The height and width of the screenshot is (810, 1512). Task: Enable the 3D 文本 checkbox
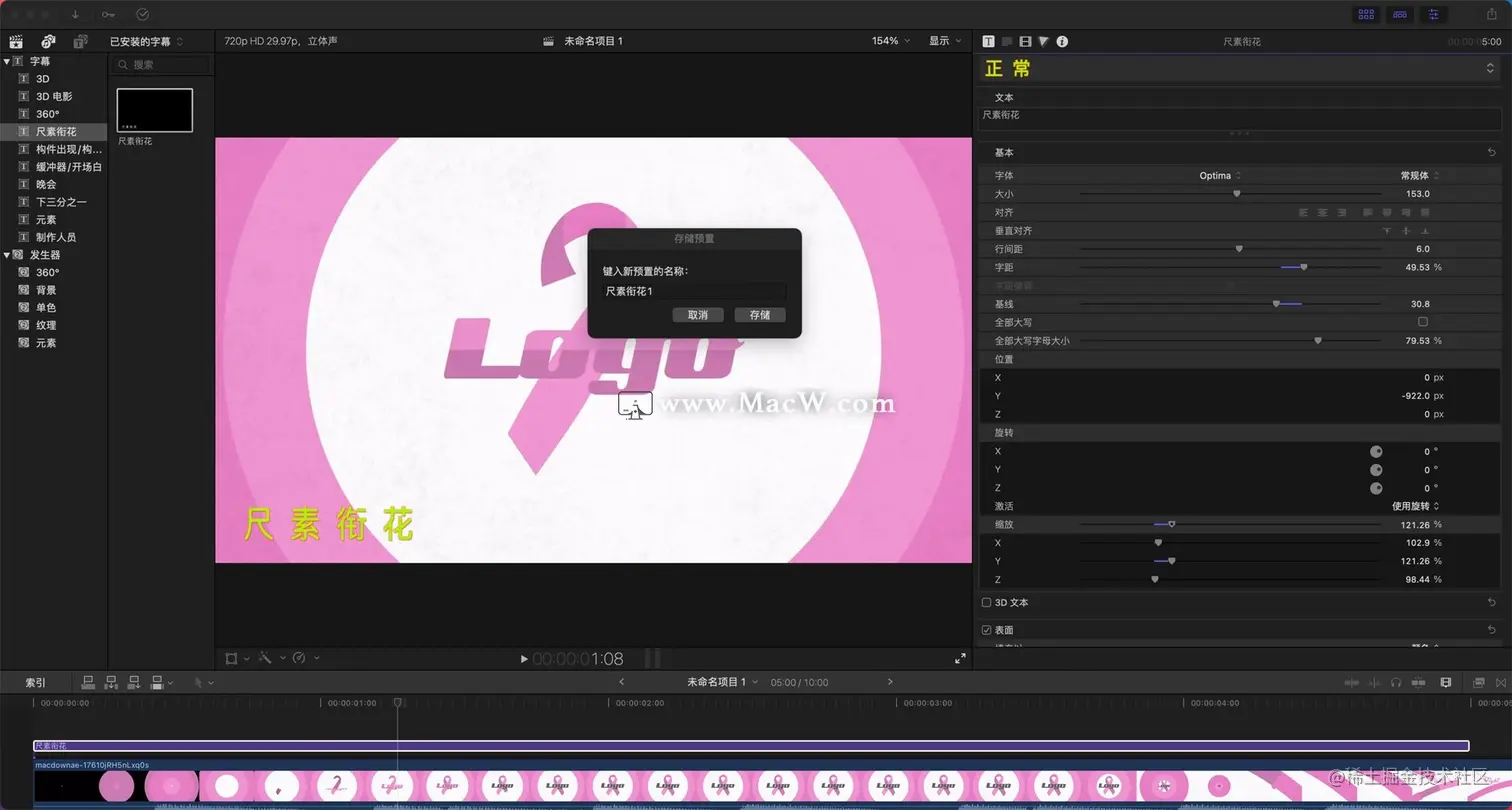coord(986,603)
